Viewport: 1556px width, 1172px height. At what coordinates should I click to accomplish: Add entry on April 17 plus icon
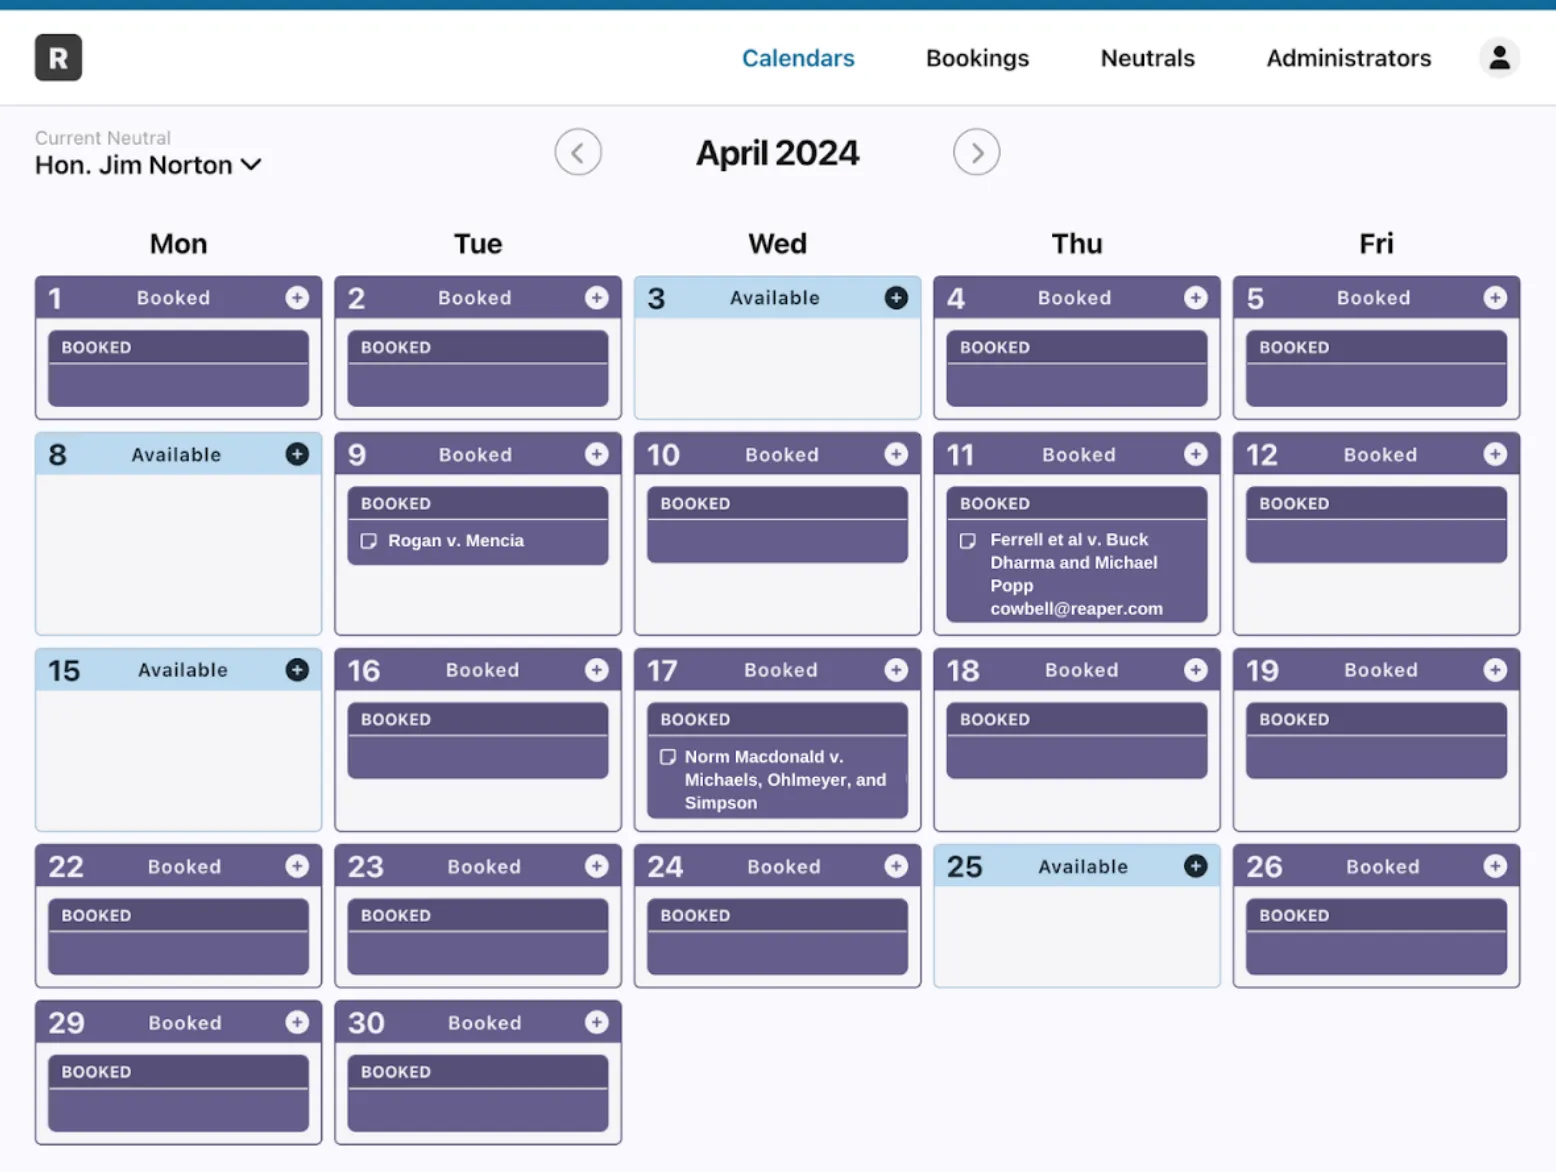[896, 669]
